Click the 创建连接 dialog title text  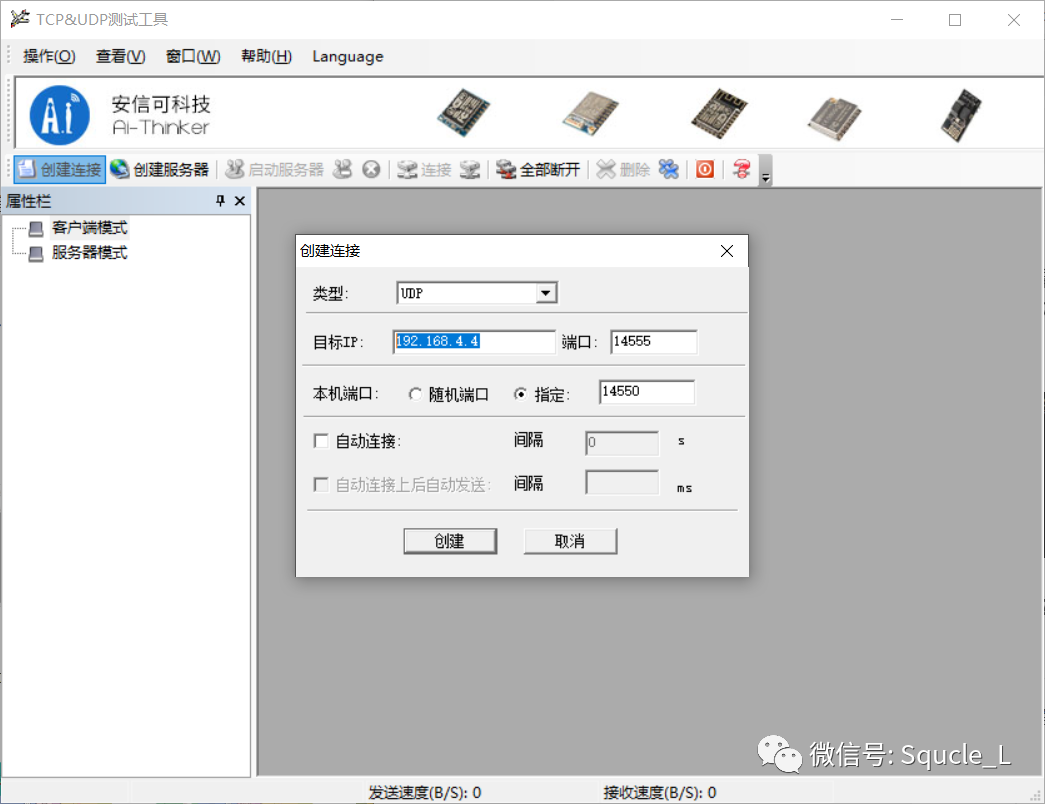330,251
